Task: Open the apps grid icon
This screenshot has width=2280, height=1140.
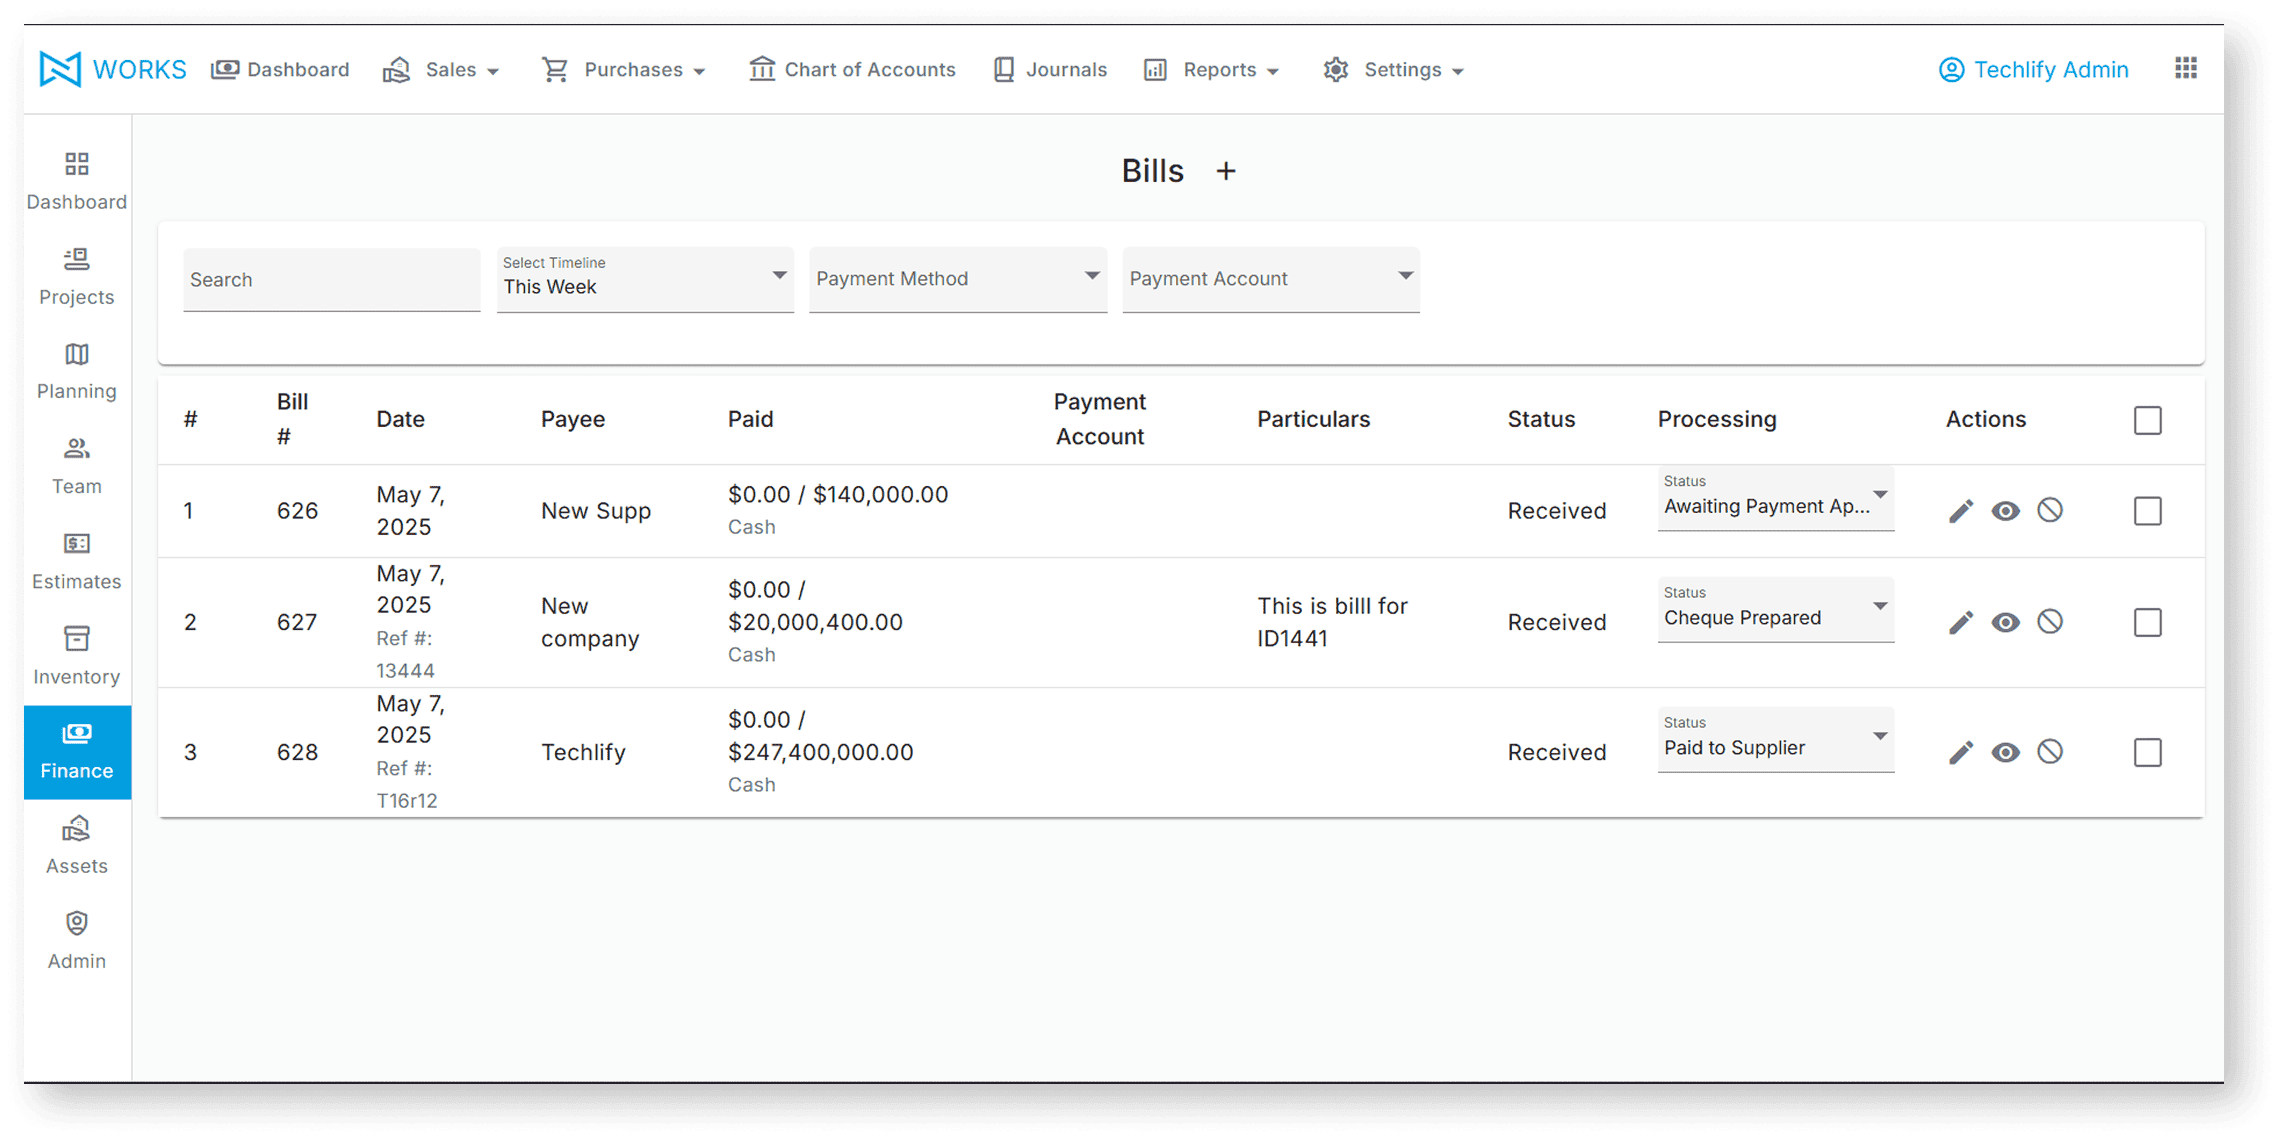Action: click(2186, 68)
